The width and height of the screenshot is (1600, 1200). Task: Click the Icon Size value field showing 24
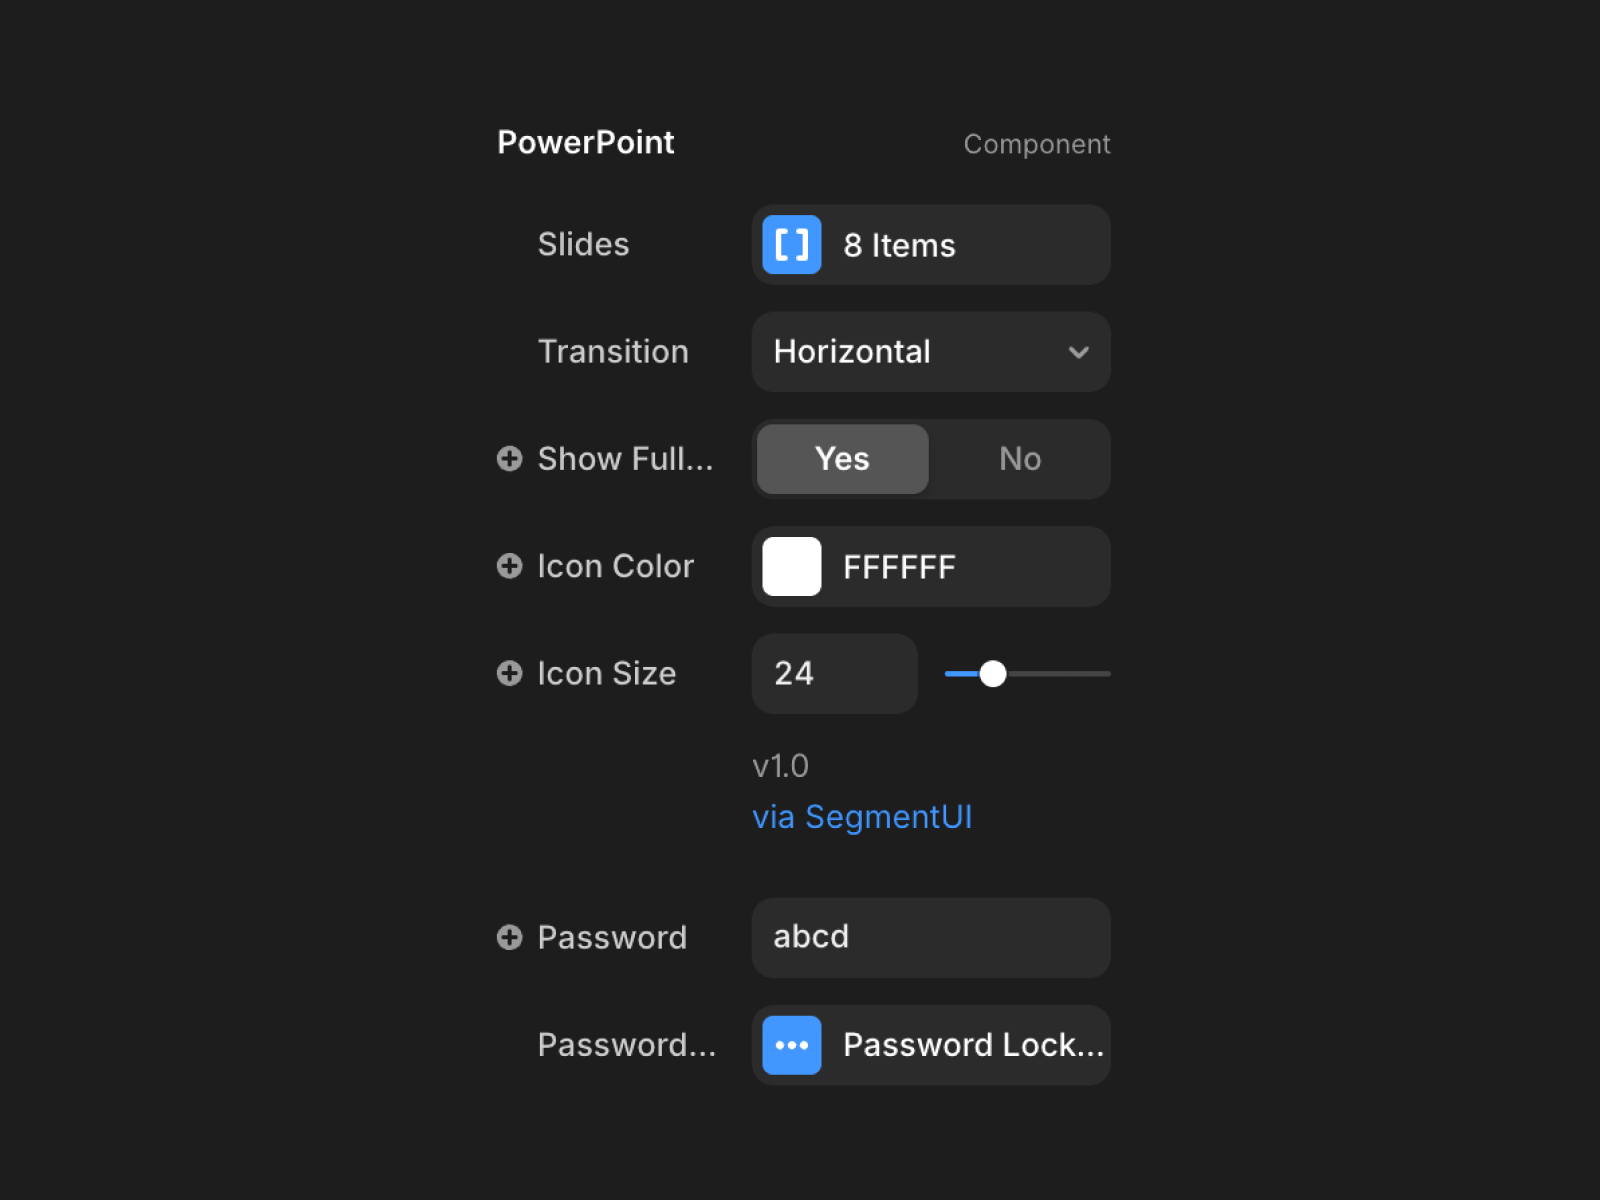[x=834, y=674]
